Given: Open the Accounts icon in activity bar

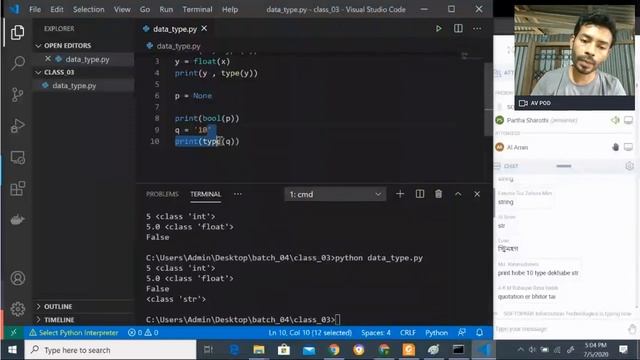Looking at the screenshot, I should point(18,278).
